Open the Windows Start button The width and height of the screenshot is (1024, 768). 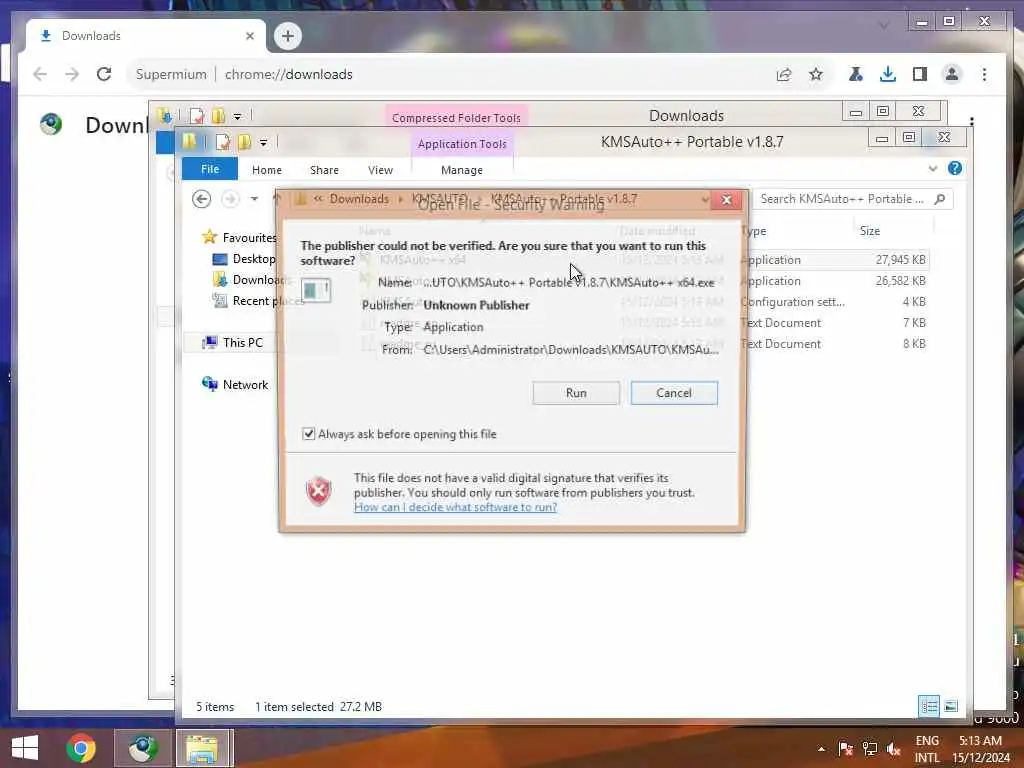pos(25,748)
